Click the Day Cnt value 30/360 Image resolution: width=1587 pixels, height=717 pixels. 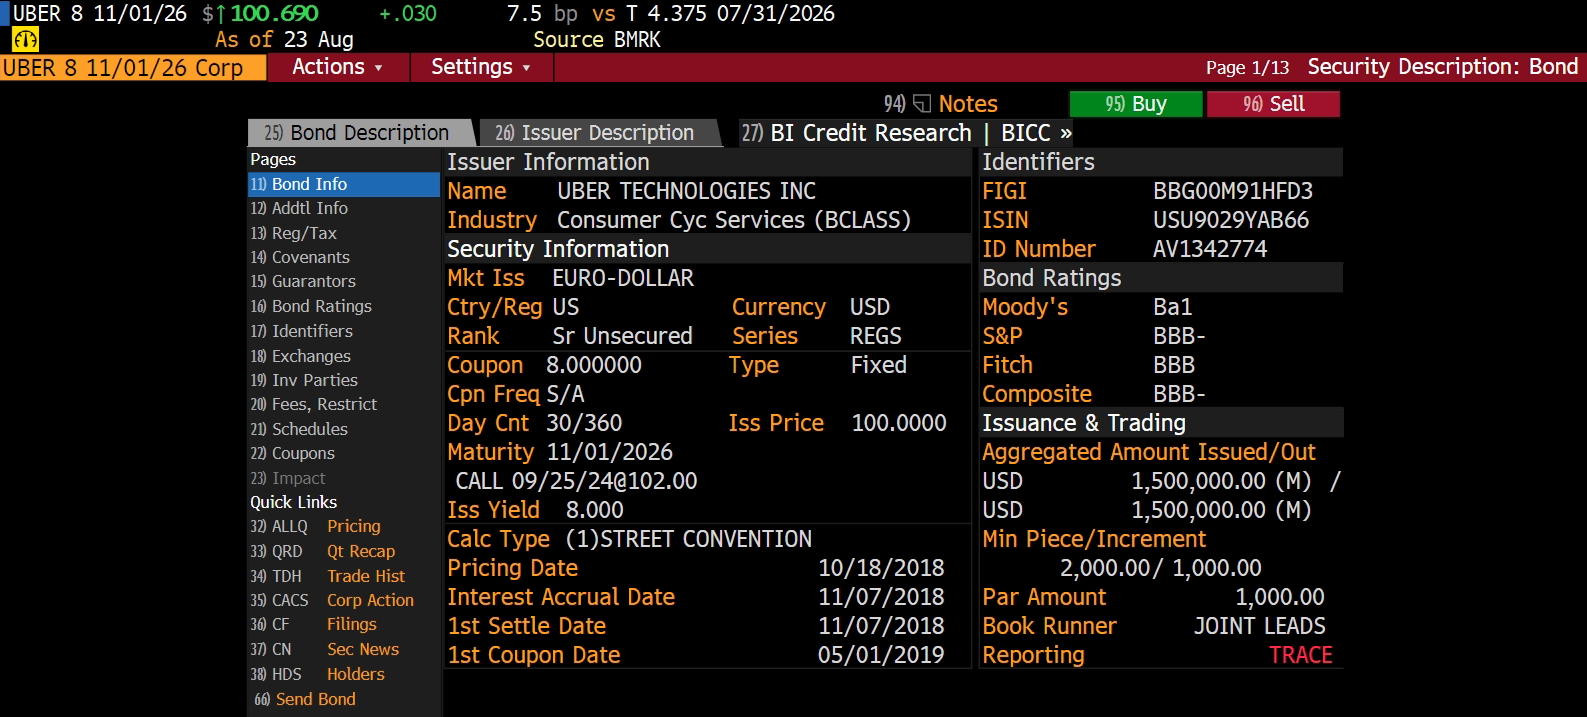click(x=584, y=423)
